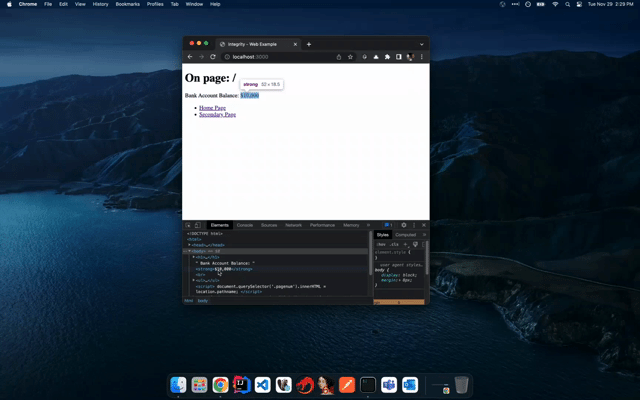Open the Chrome profile avatar
This screenshot has width=640, height=400.
point(410,57)
